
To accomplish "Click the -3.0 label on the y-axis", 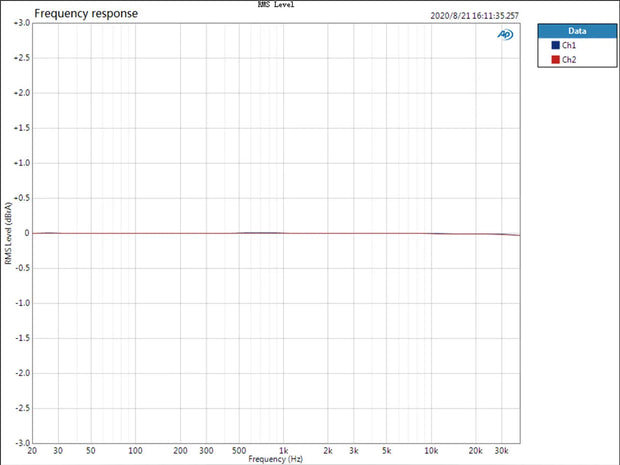I will click(20, 442).
